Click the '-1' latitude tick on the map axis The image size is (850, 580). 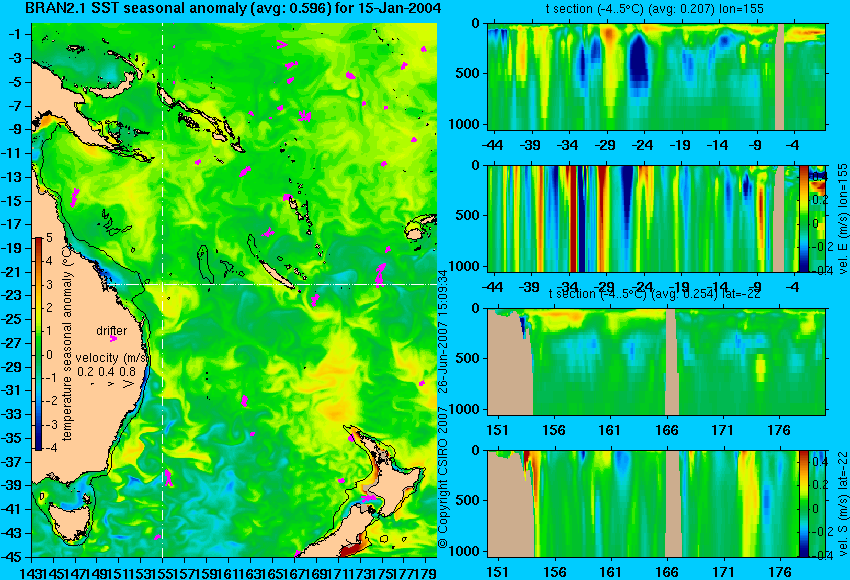[x=15, y=34]
